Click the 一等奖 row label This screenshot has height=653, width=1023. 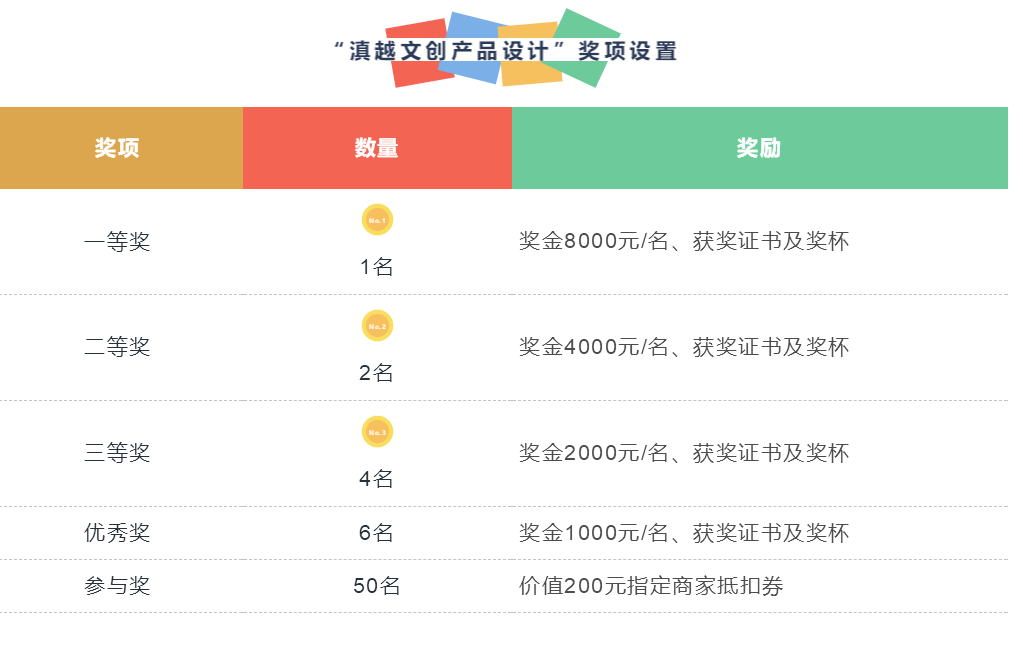pos(117,242)
